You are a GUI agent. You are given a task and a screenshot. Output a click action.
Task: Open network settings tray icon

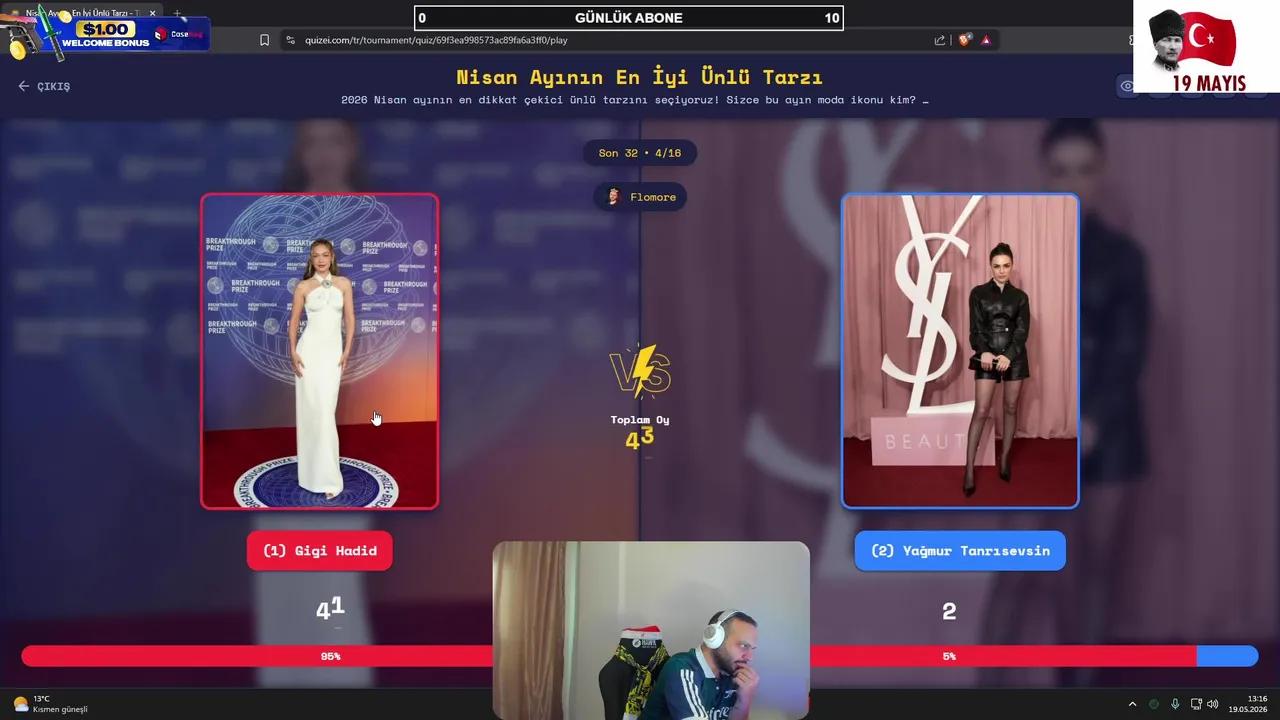pos(1196,704)
